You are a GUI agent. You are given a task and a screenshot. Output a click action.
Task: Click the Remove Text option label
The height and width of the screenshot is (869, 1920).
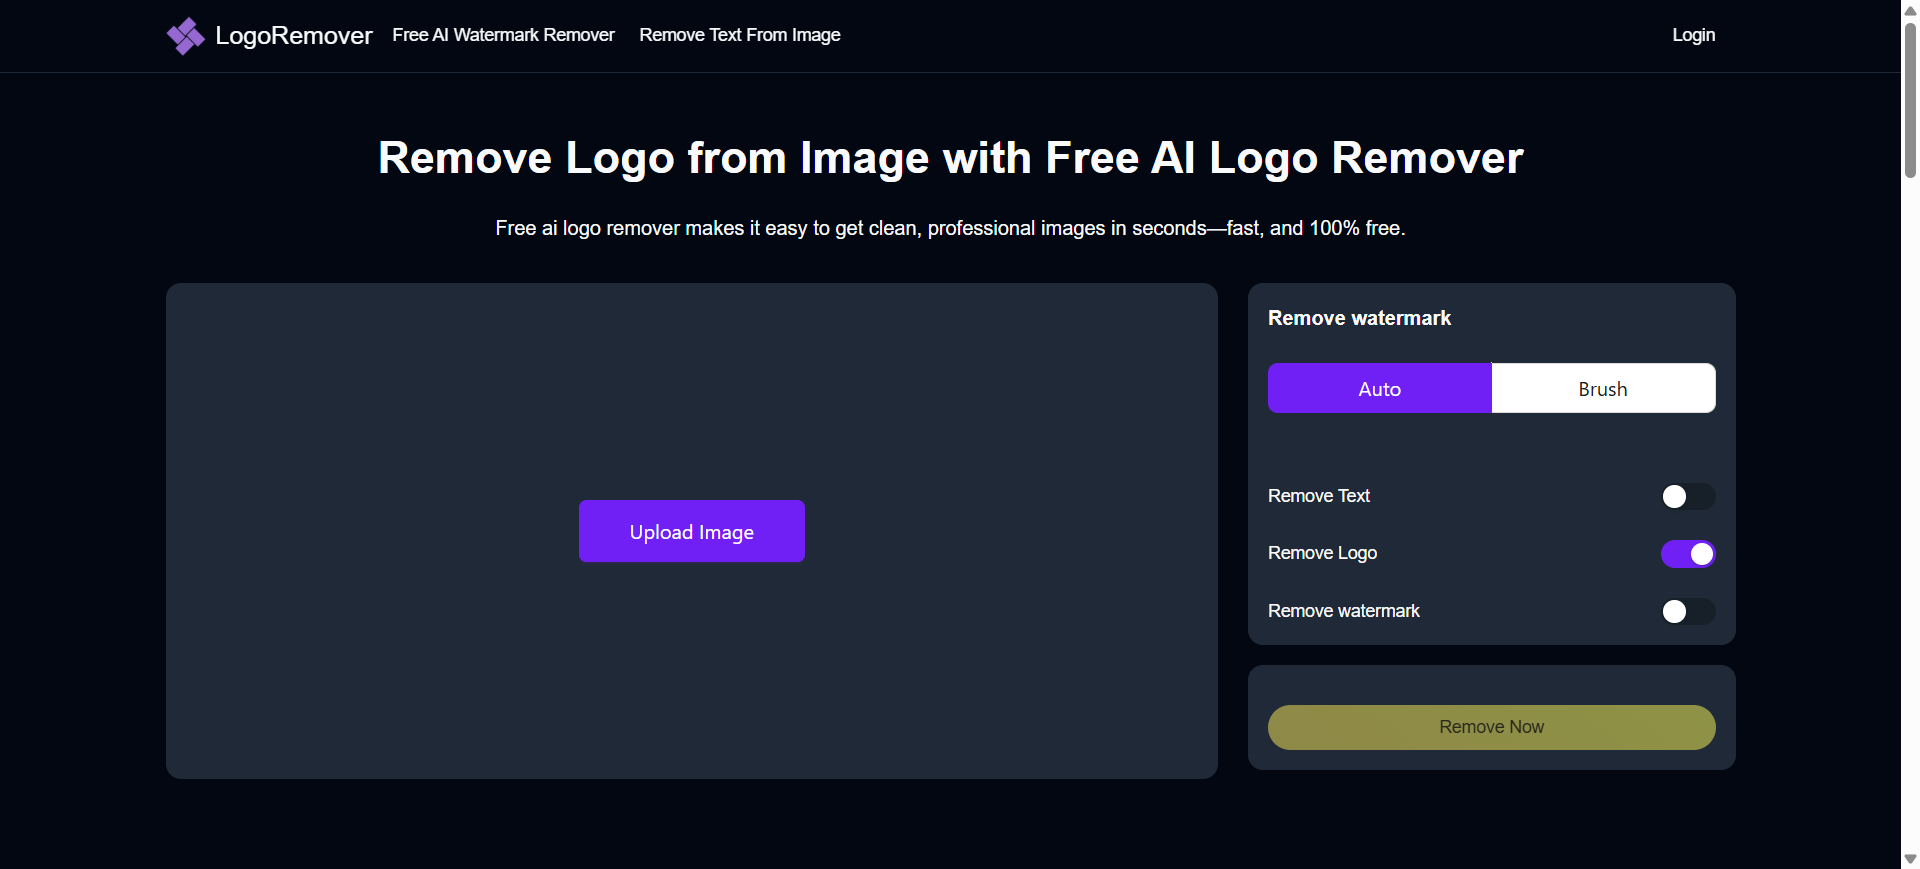point(1318,496)
